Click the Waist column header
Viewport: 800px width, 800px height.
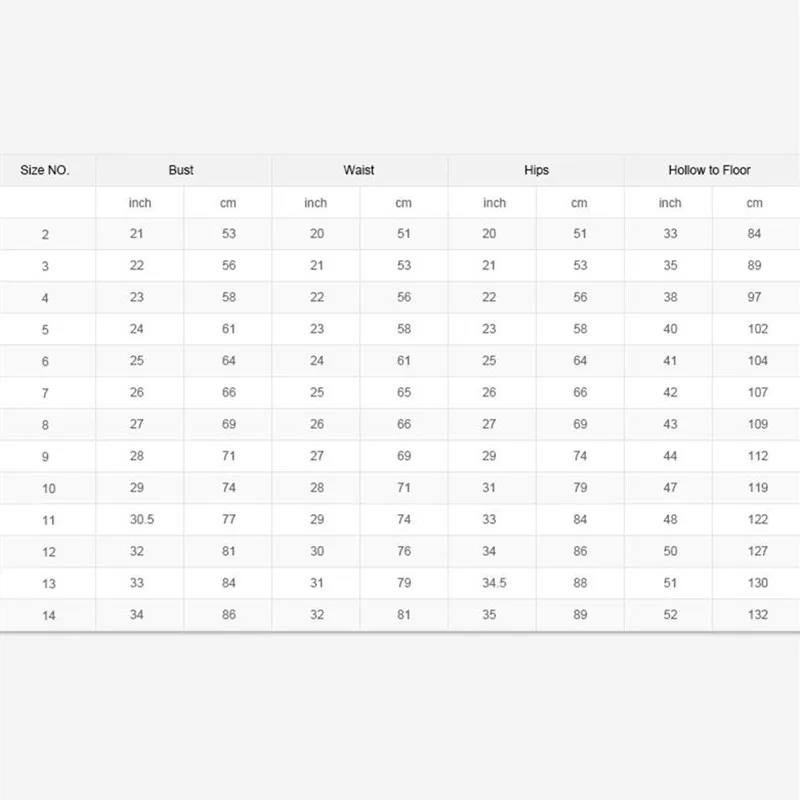[x=359, y=170]
